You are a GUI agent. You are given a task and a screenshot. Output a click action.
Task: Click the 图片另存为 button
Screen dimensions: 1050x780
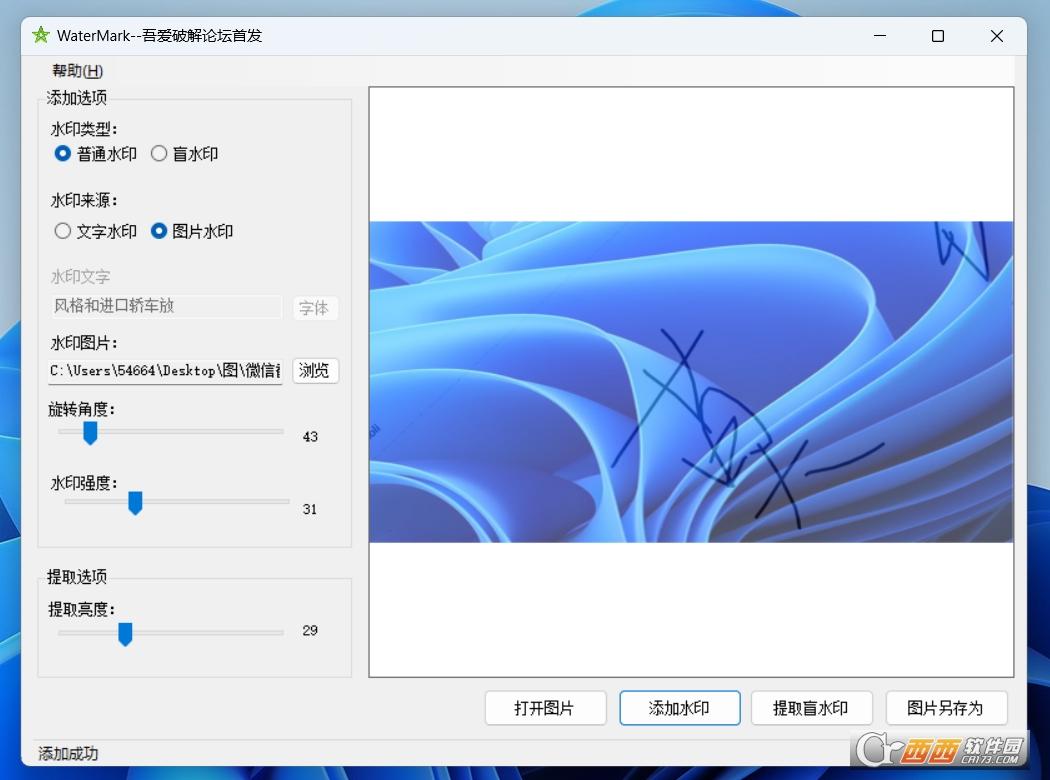point(946,708)
